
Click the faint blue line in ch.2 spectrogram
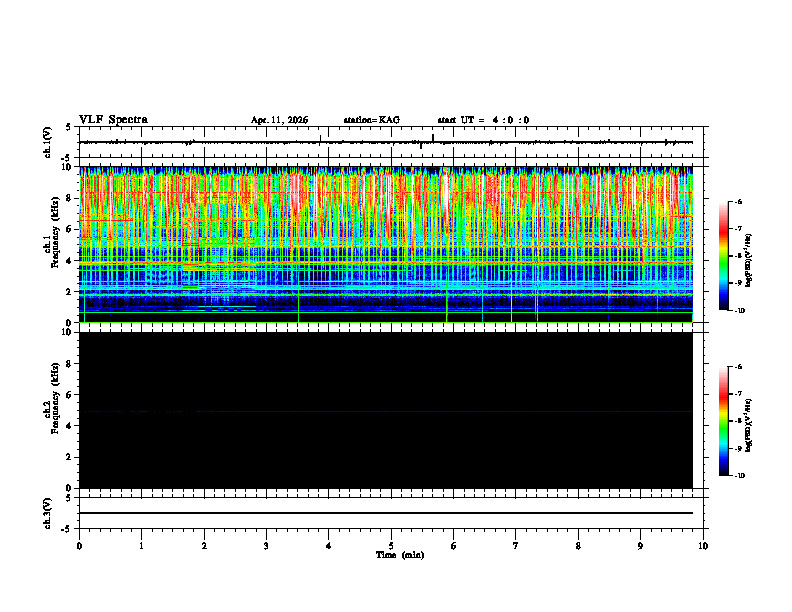coord(386,412)
